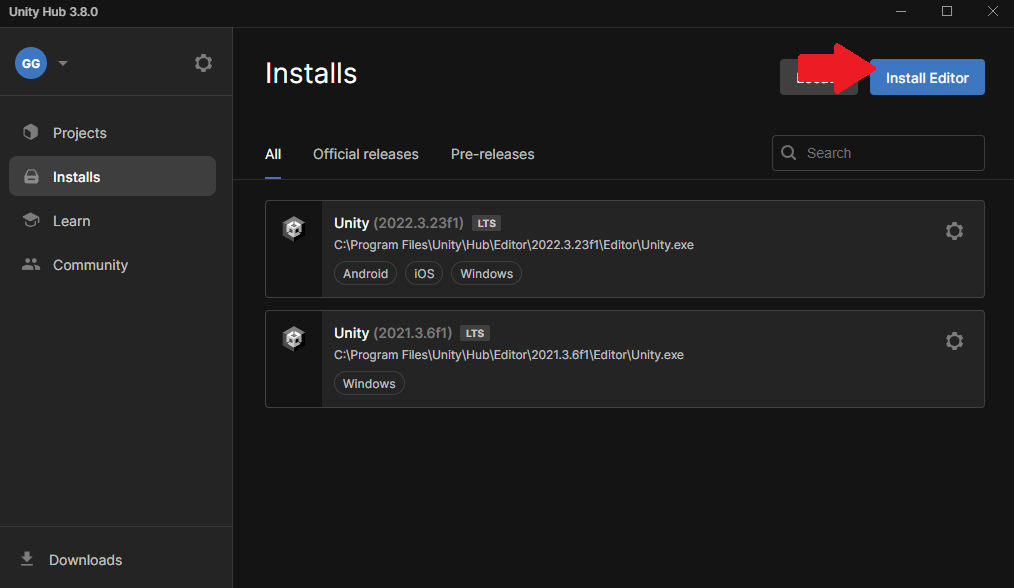Click the Downloads arrow icon
The image size is (1014, 588).
27,559
